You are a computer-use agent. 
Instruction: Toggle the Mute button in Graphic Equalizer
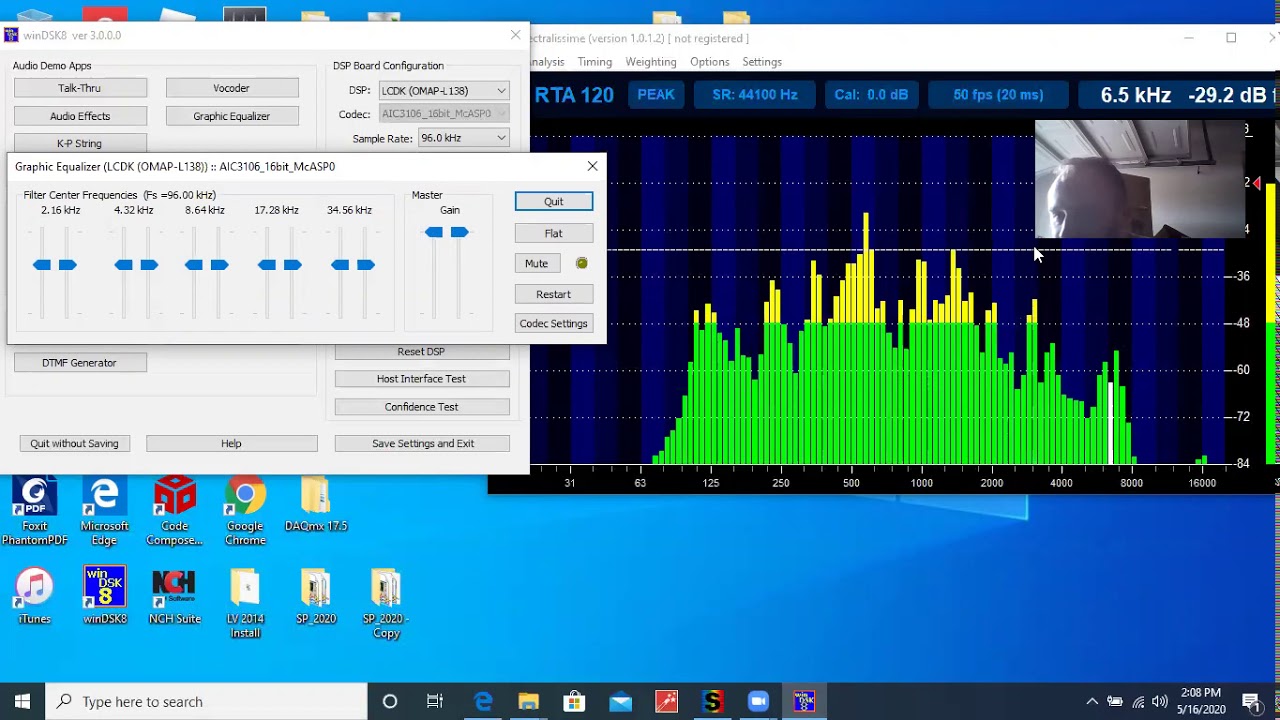point(536,263)
